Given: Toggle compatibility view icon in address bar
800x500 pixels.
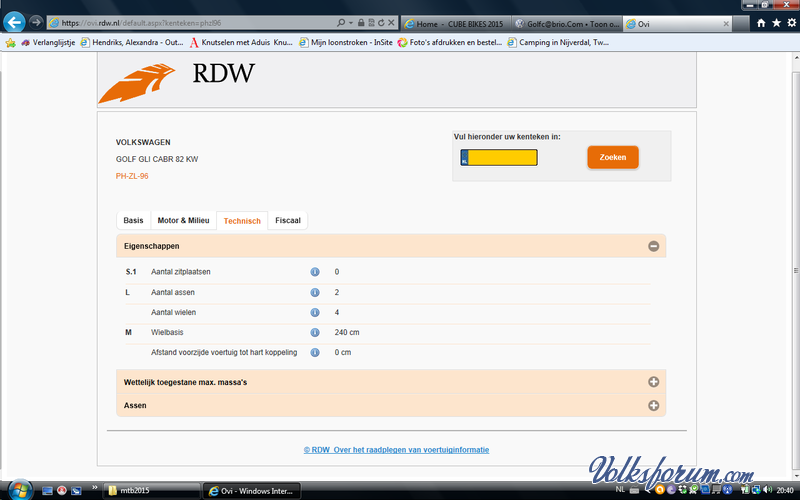Looking at the screenshot, I should tap(371, 22).
